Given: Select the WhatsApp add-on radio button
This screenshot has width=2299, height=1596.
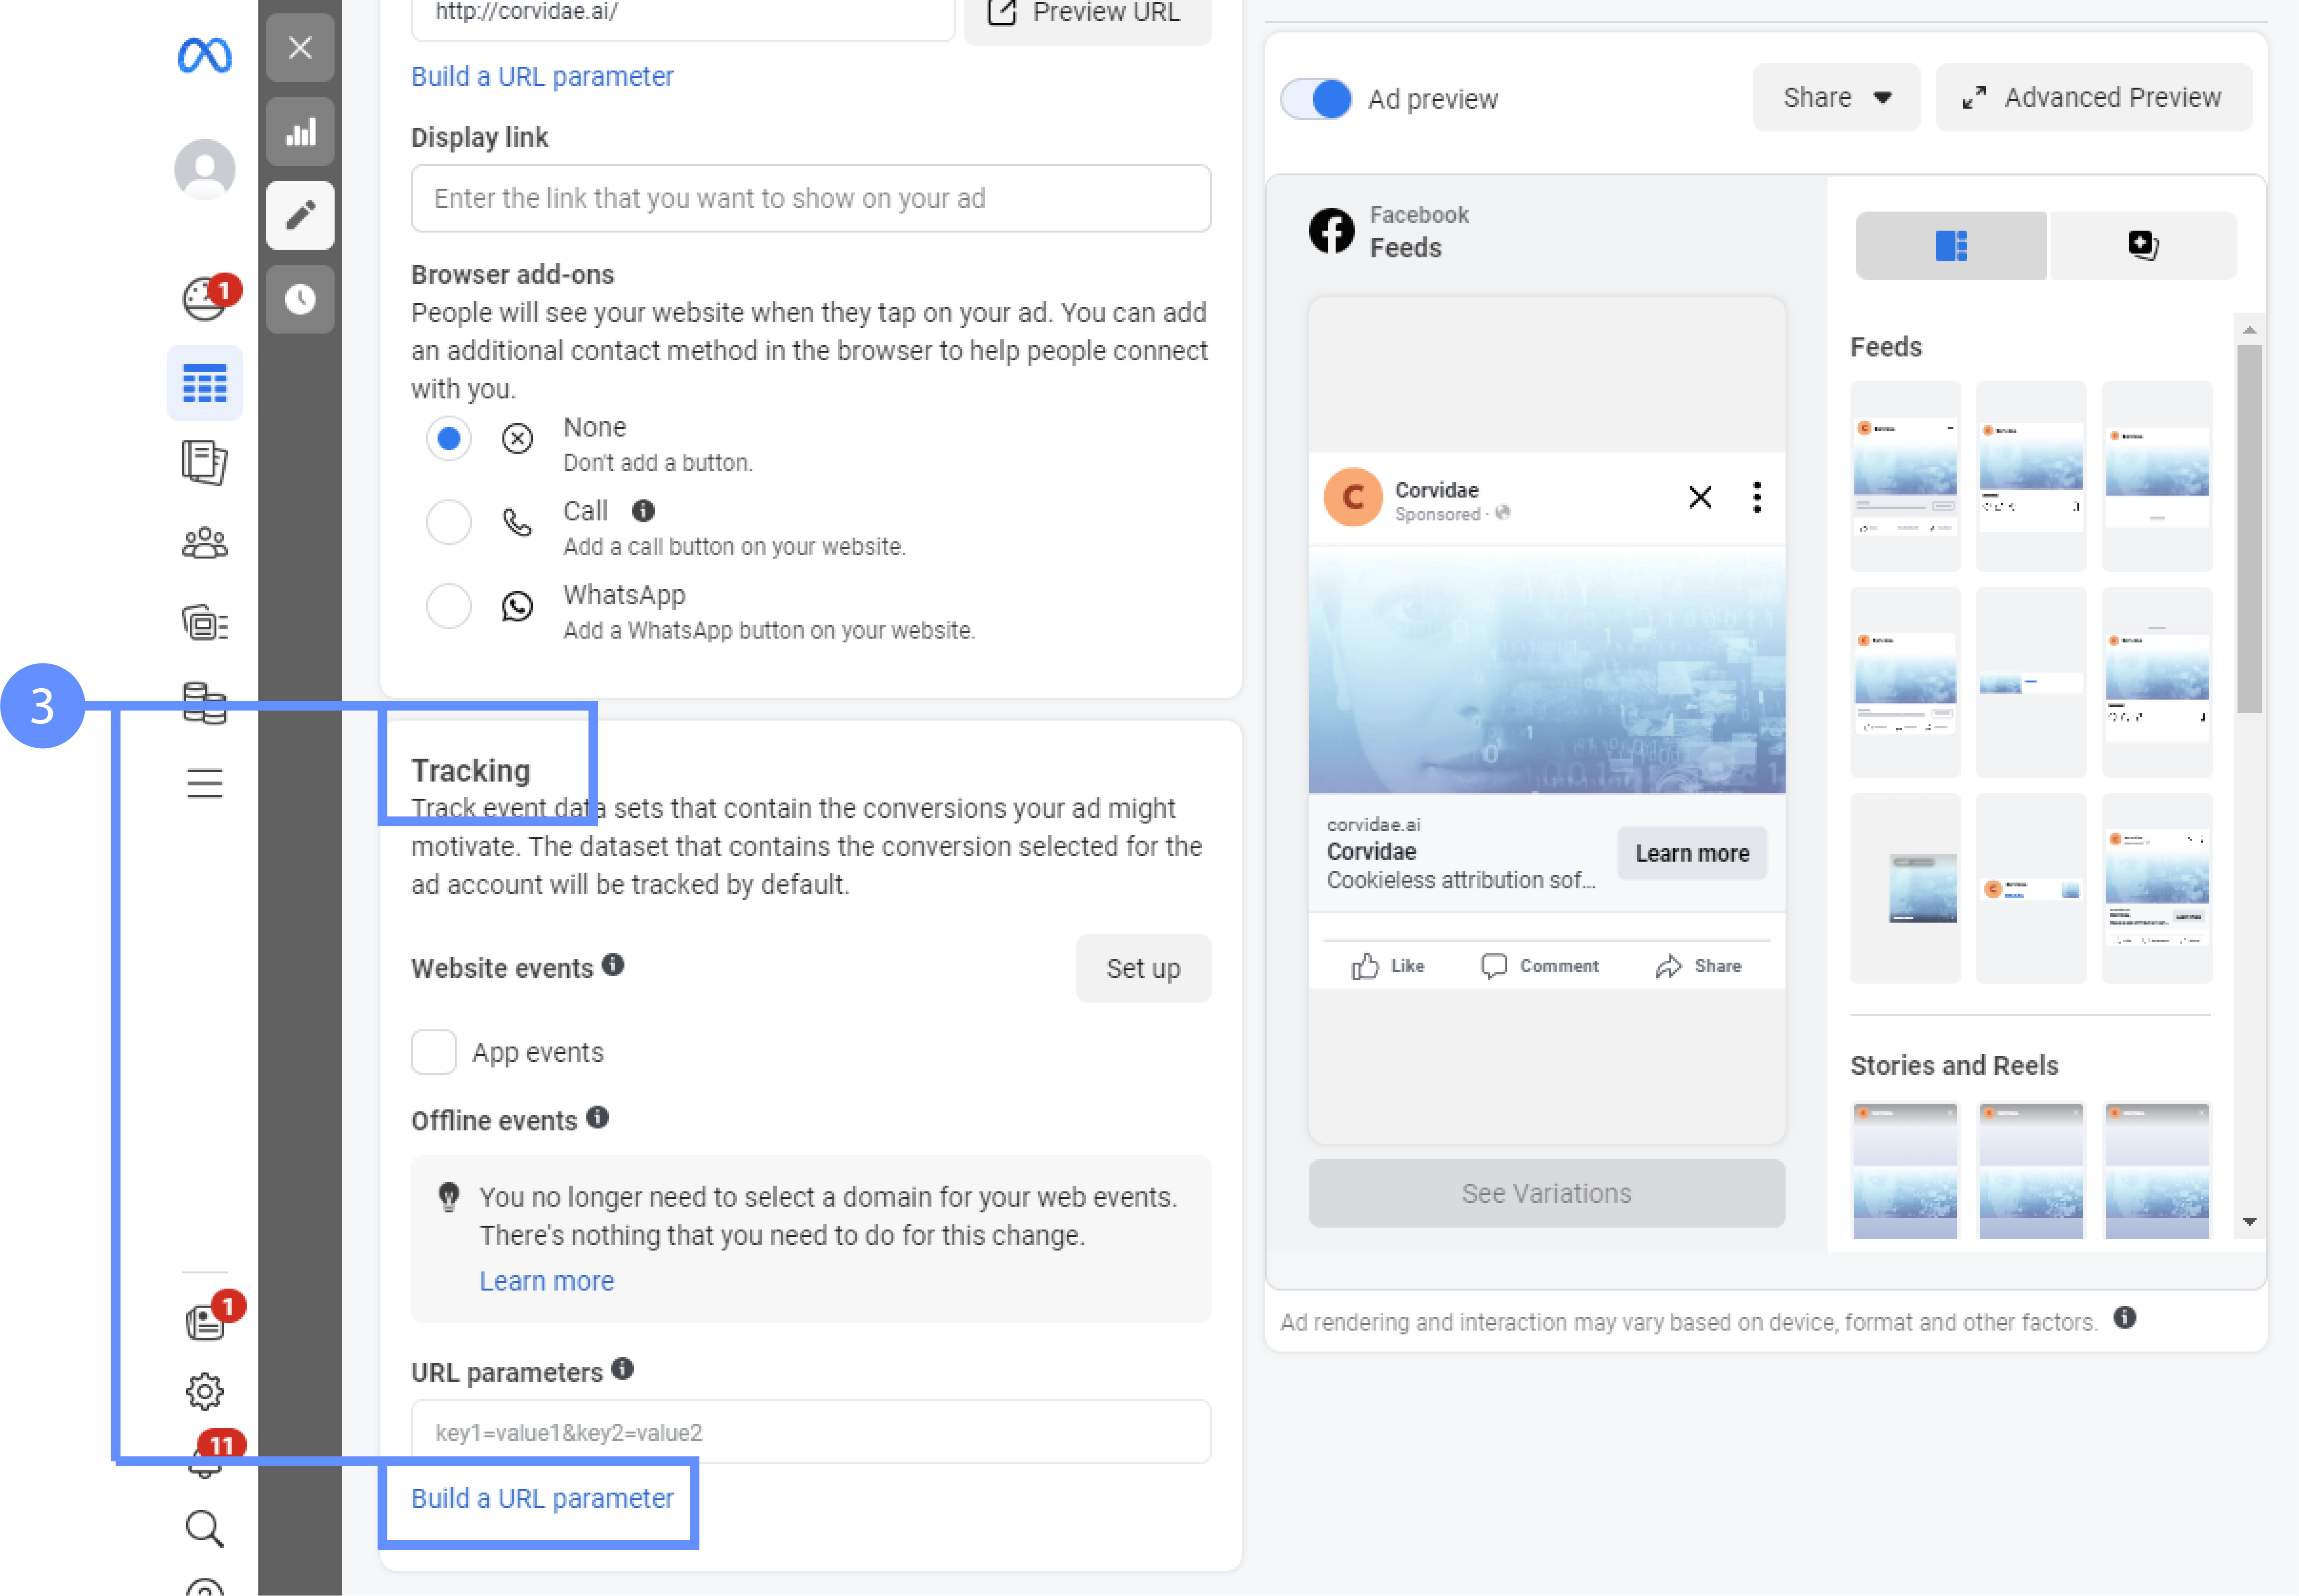Looking at the screenshot, I should [448, 606].
